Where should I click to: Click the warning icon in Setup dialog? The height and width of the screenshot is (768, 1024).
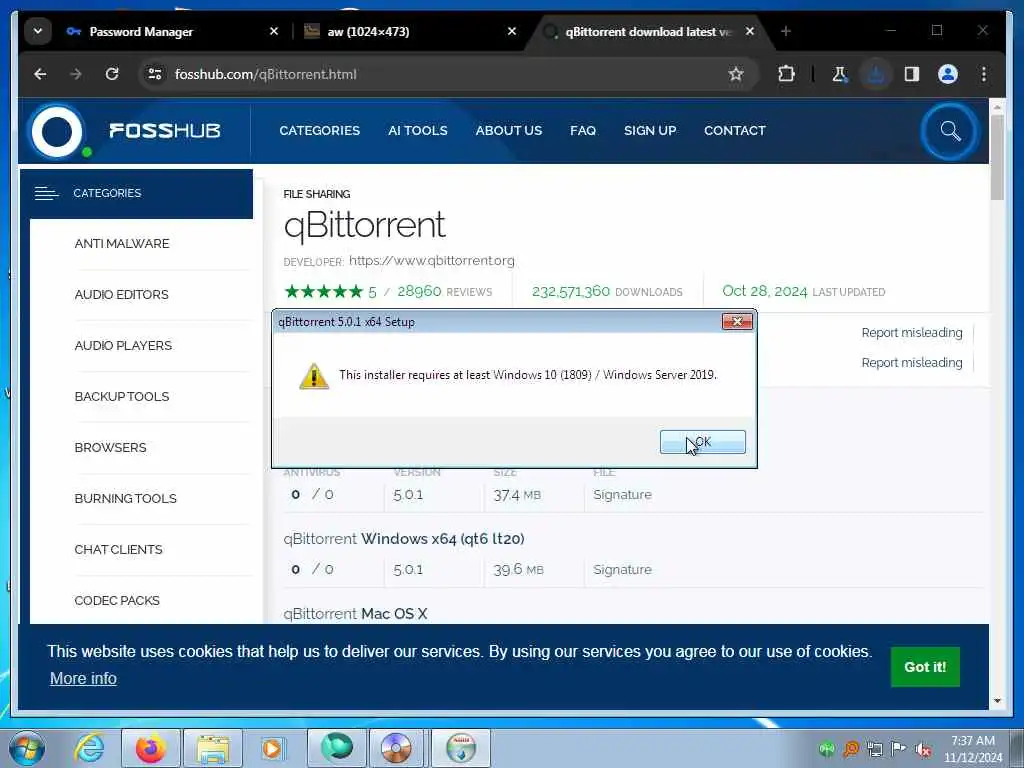(x=313, y=376)
